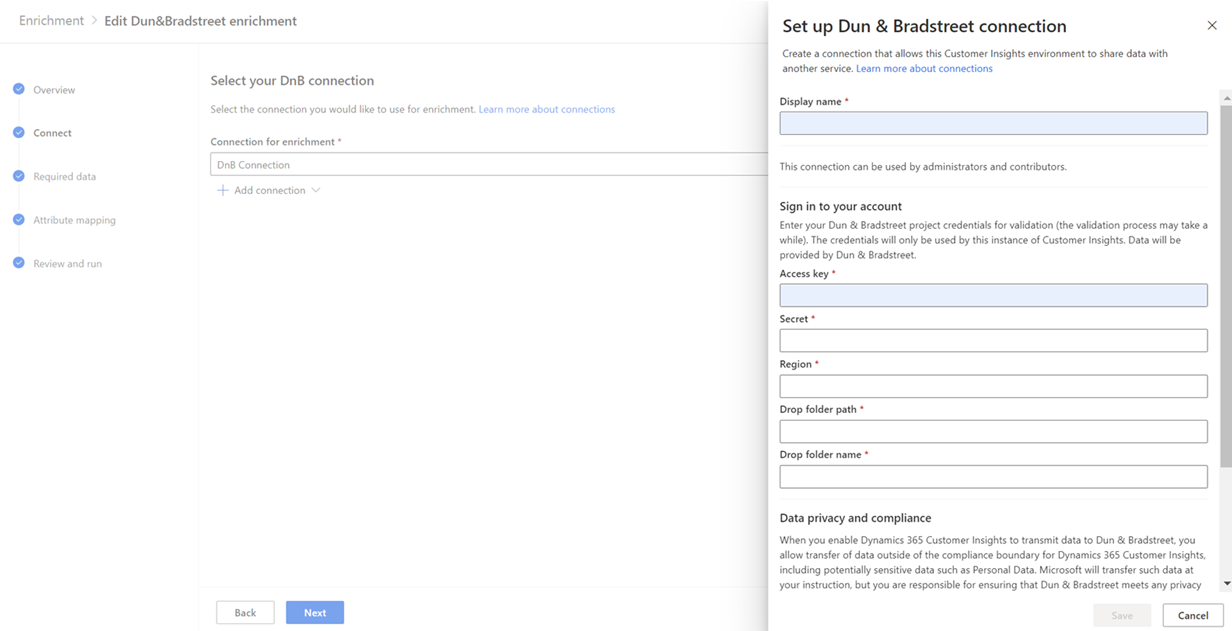This screenshot has height=631, width=1232.
Task: Click the Sign in to your account heading
Action: click(x=841, y=206)
